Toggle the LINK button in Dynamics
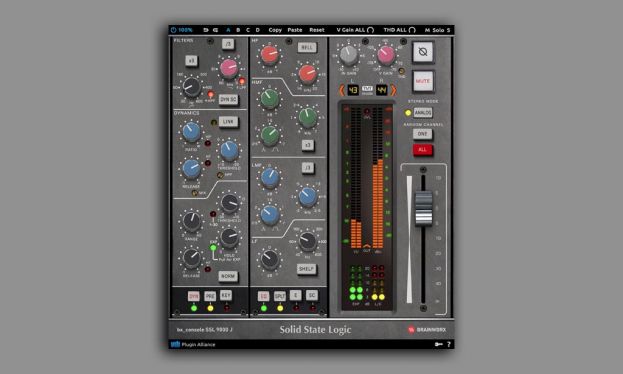 coord(228,122)
